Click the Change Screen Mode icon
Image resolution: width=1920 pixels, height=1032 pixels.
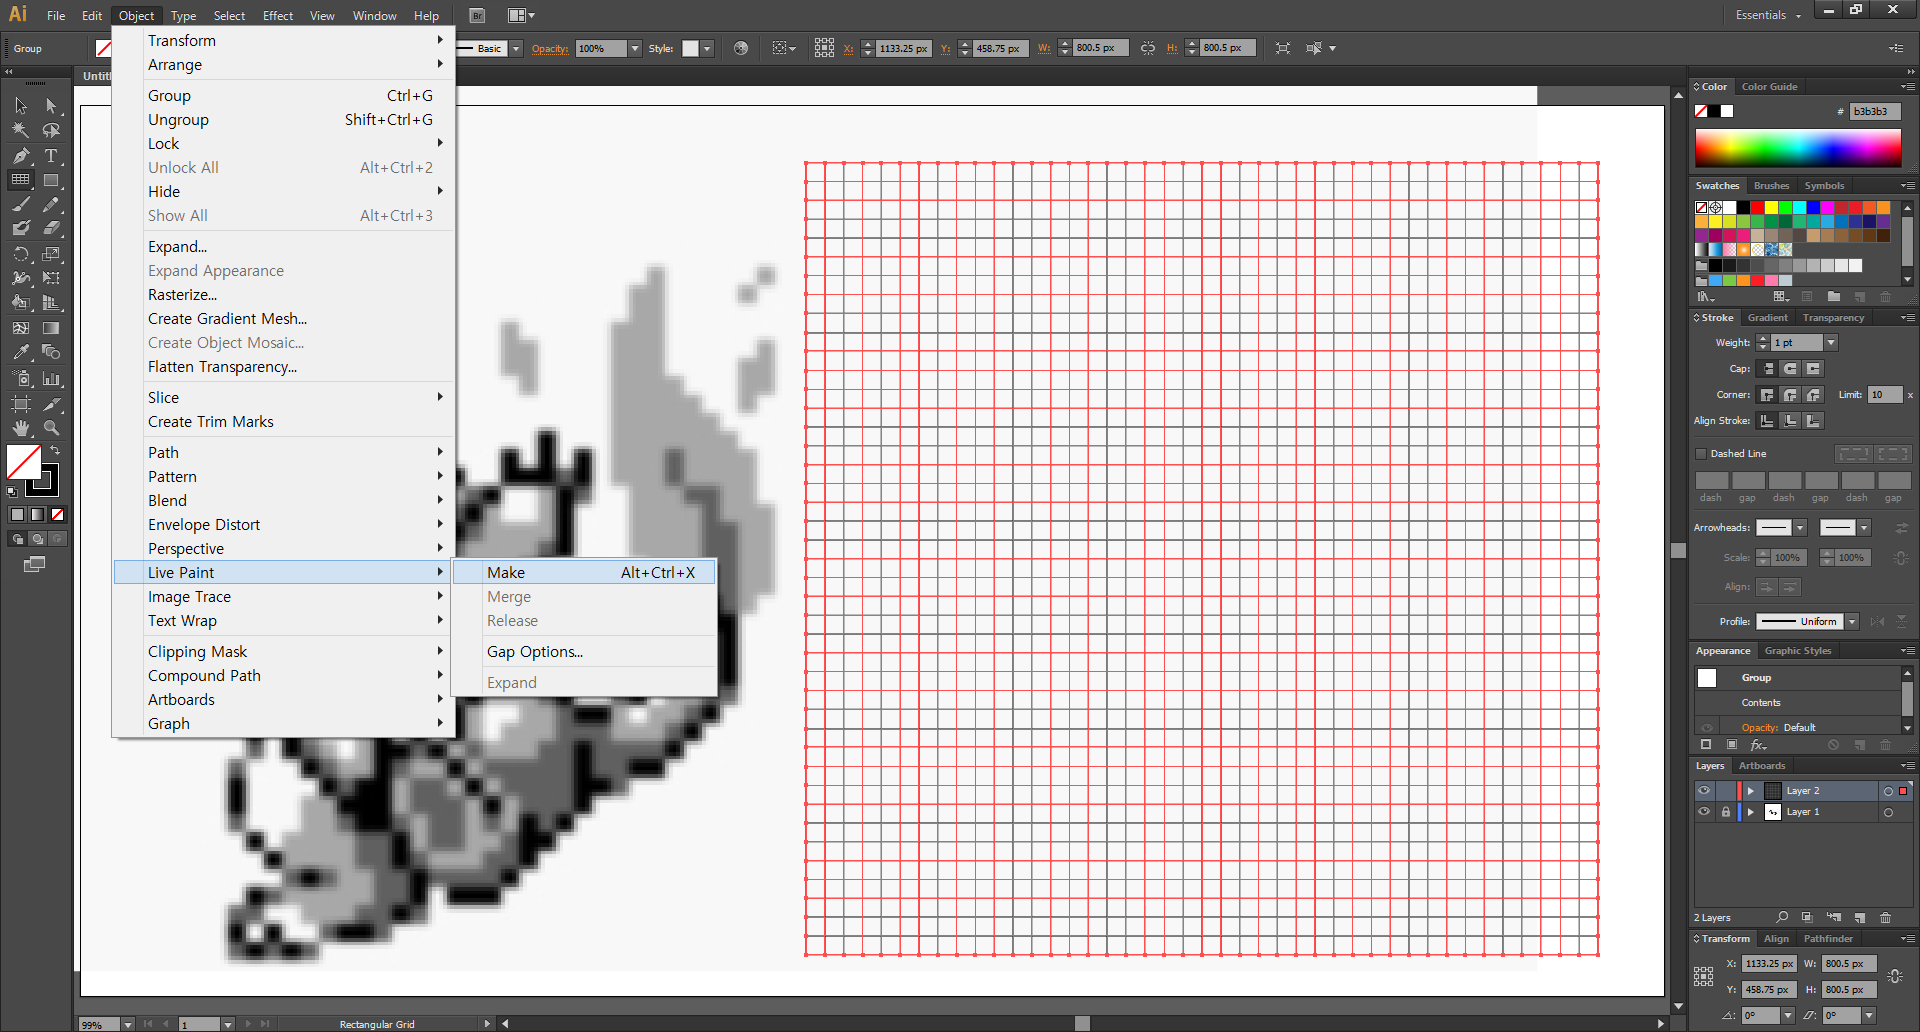click(x=35, y=564)
